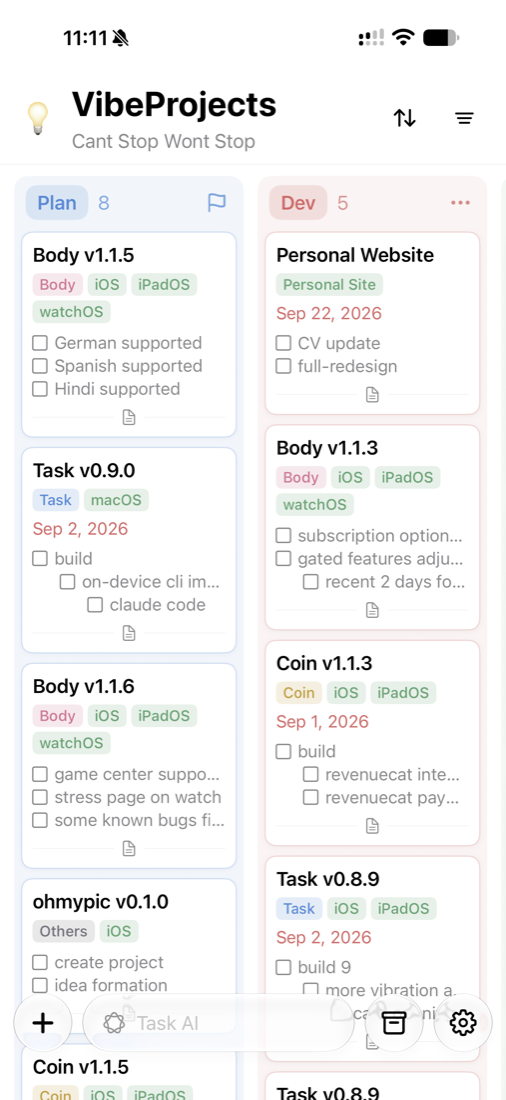Open the Dev column three-dots menu
This screenshot has width=506, height=1100.
pyautogui.click(x=460, y=203)
